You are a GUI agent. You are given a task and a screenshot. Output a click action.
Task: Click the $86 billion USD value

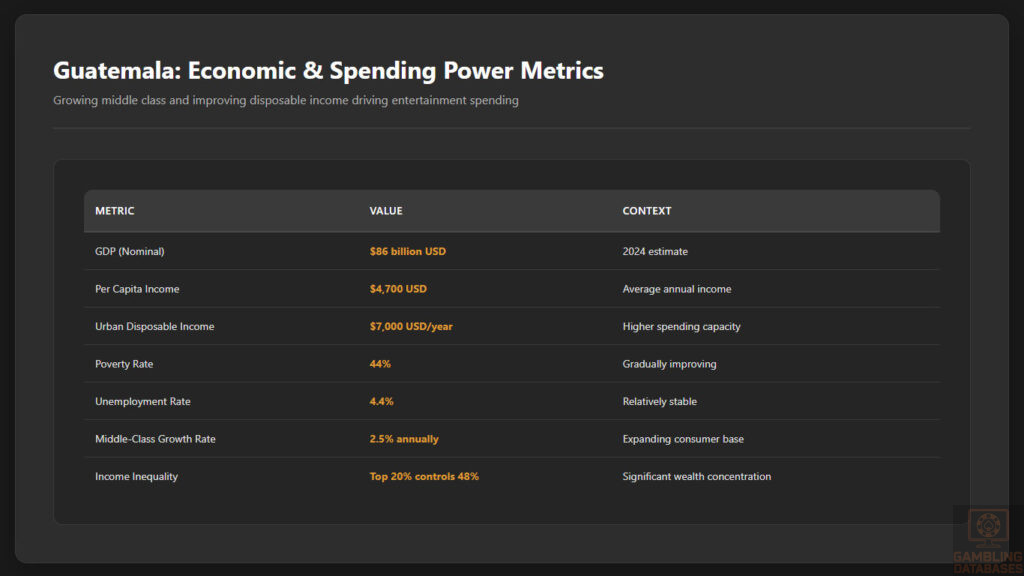coord(407,251)
